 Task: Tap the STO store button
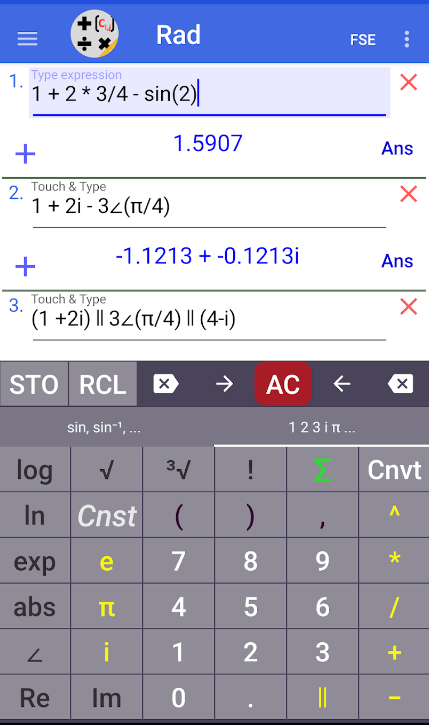pyautogui.click(x=34, y=384)
